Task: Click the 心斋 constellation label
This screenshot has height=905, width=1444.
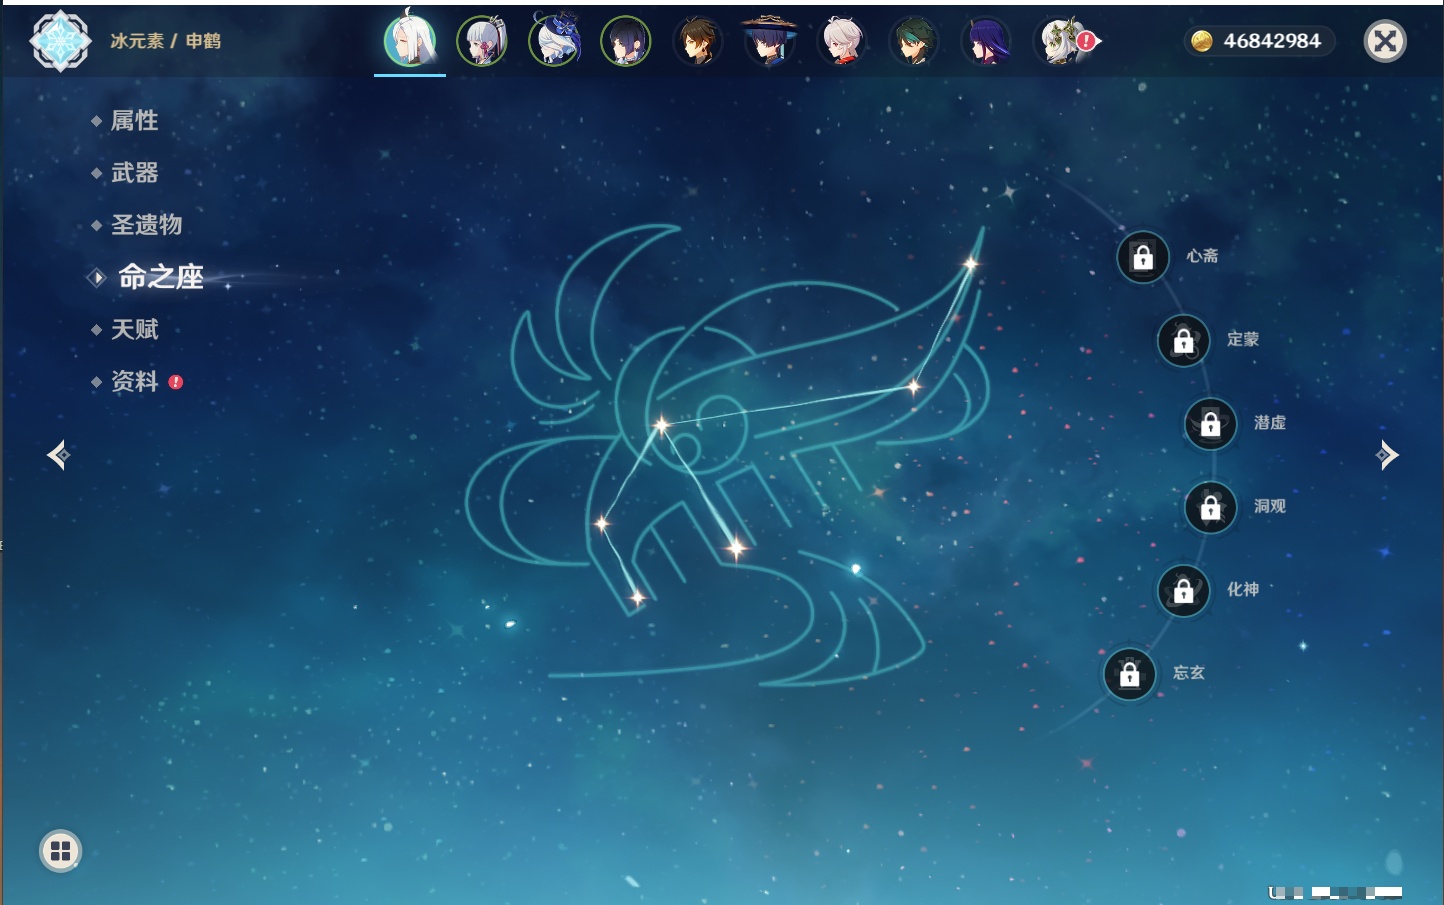Action: tap(1202, 256)
